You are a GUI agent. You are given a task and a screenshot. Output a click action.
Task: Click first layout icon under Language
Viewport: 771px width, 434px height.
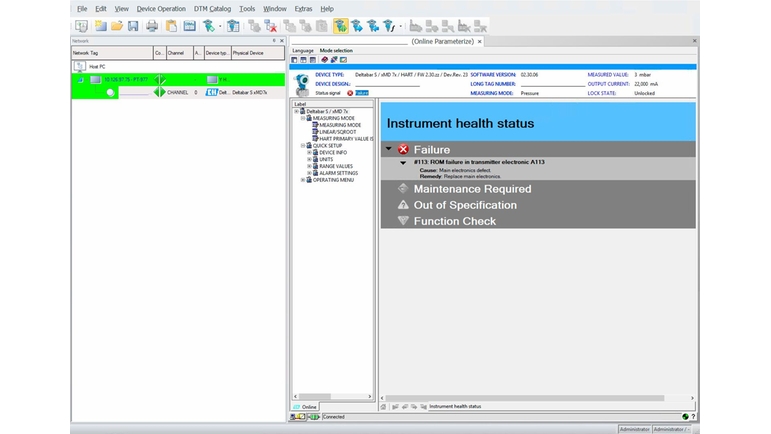coord(295,60)
